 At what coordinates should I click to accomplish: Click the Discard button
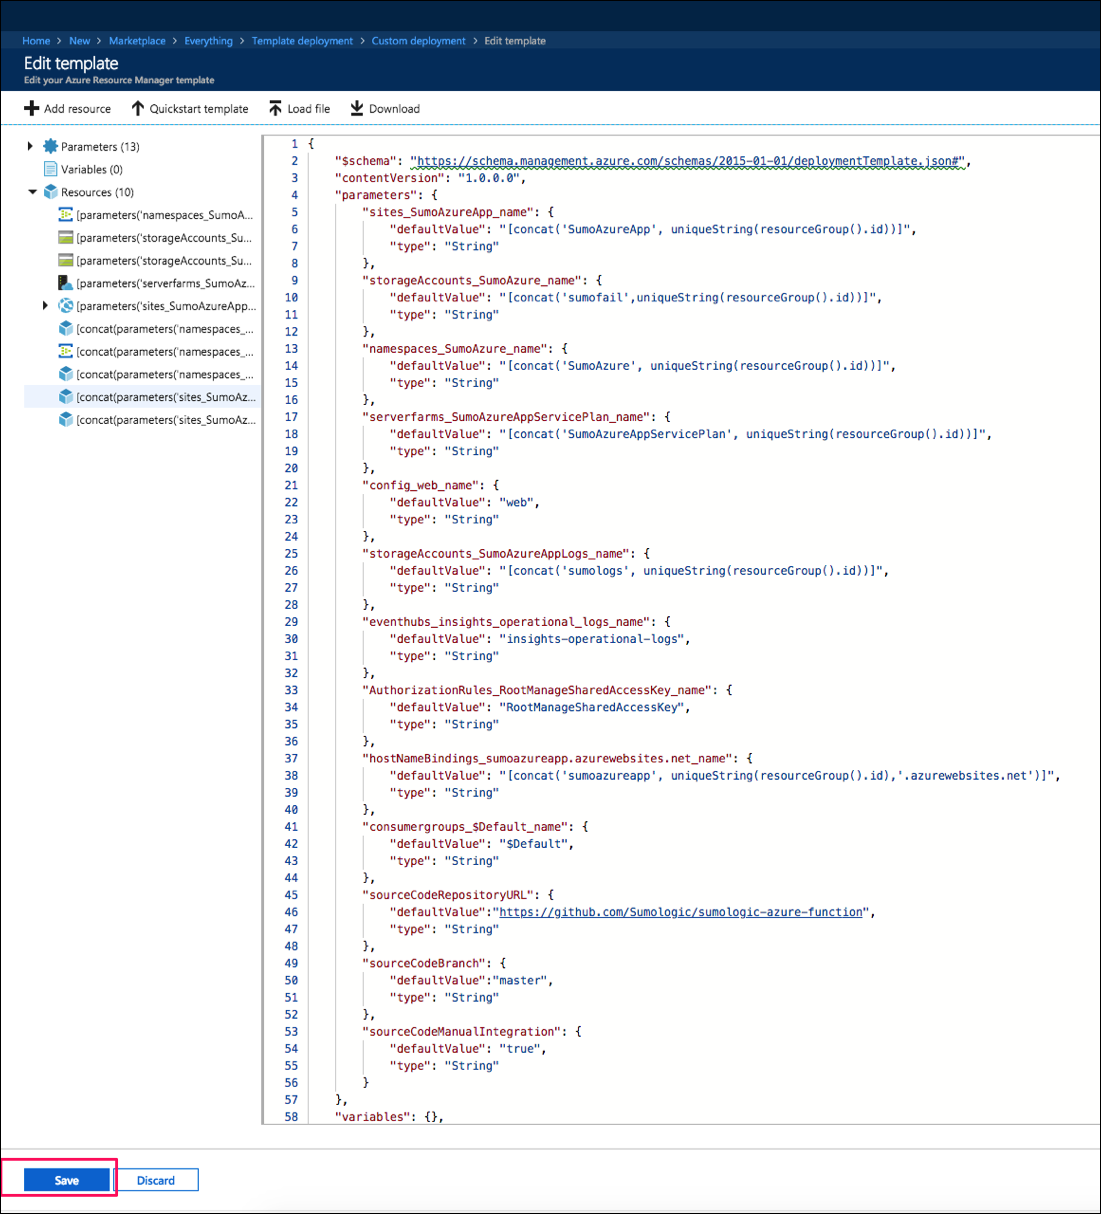[157, 1180]
